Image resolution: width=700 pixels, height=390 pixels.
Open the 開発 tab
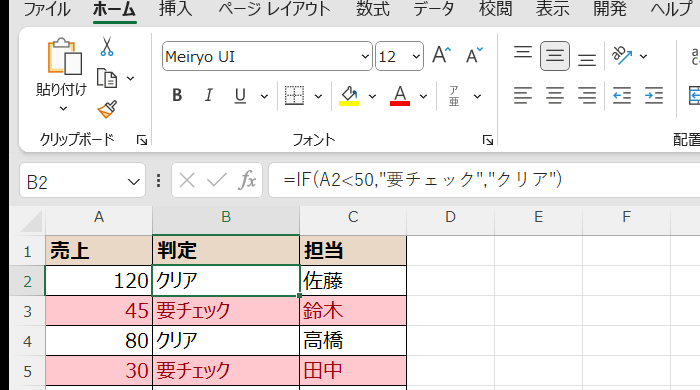point(610,8)
